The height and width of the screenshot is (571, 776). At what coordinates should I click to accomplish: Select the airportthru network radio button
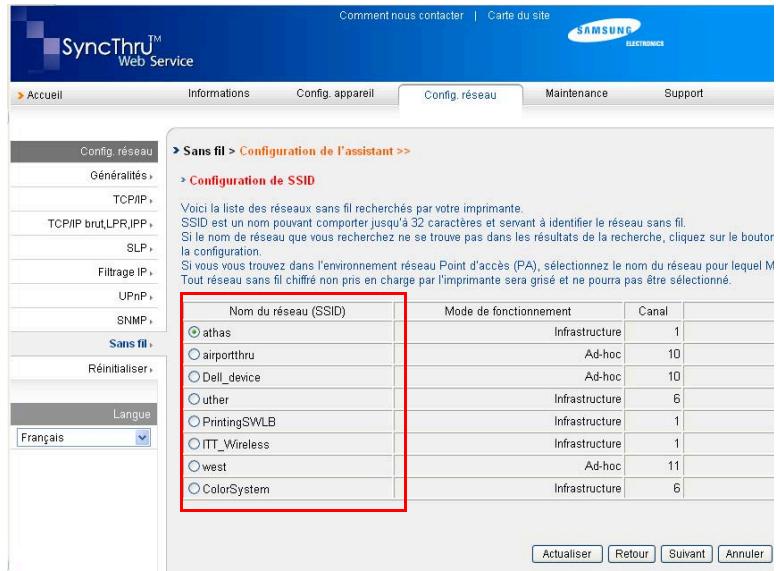194,354
